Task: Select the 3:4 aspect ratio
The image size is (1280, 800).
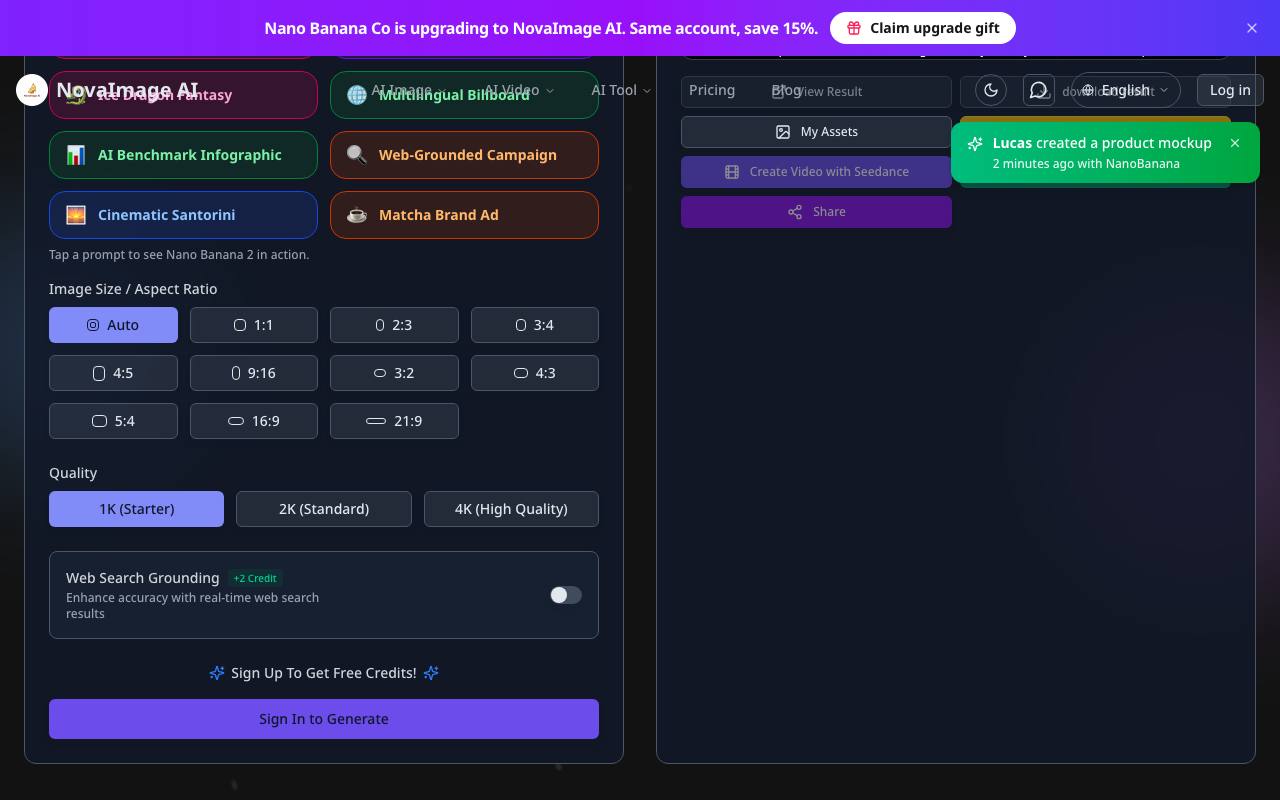Action: (535, 325)
